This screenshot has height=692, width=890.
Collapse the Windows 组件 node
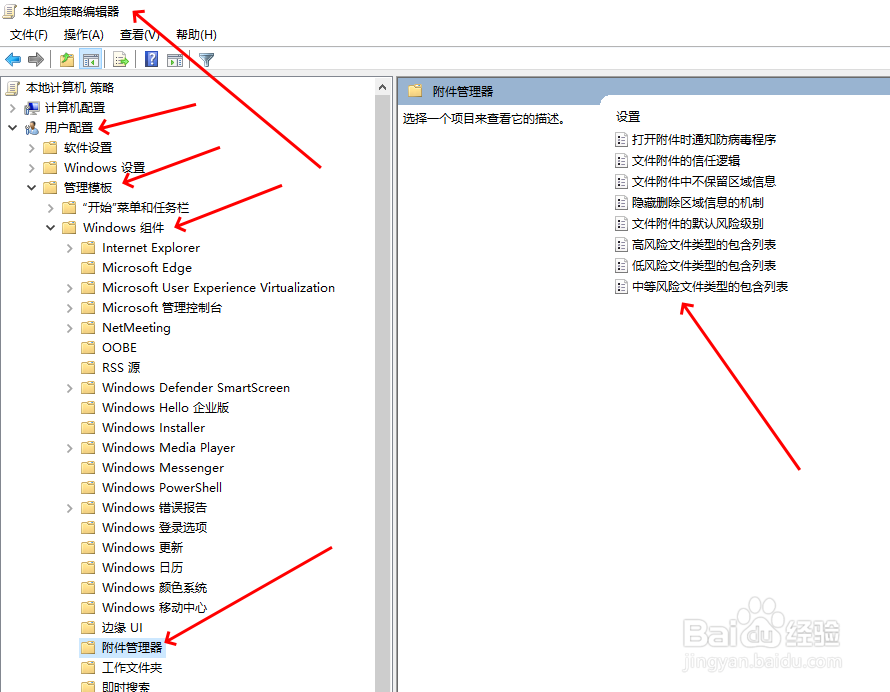(50, 227)
